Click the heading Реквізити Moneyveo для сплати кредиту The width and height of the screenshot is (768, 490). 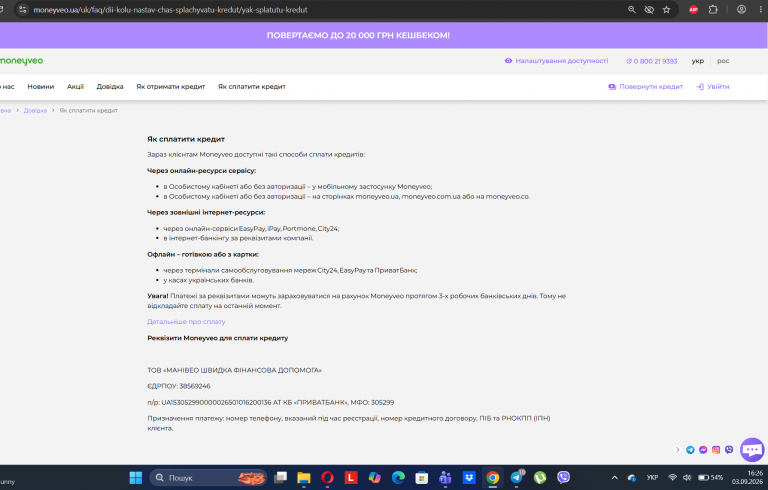pos(218,338)
